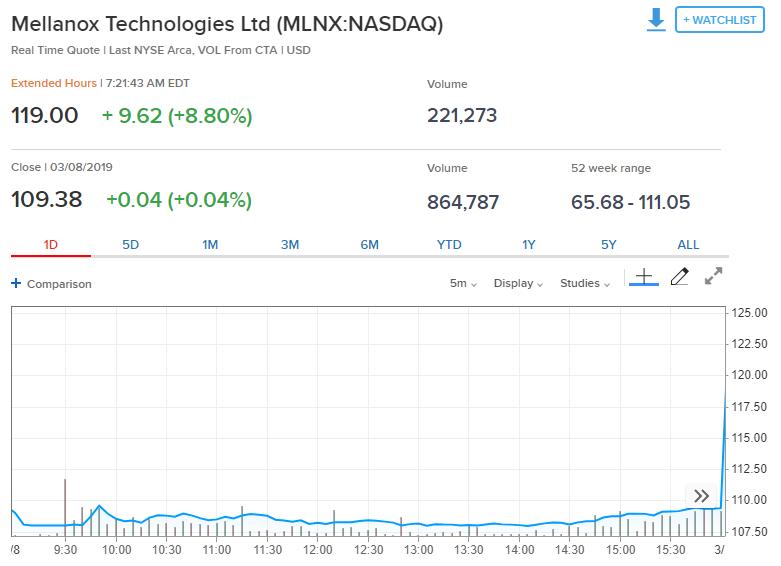Open the Display dropdown menu
The width and height of the screenshot is (781, 566).
coord(518,283)
